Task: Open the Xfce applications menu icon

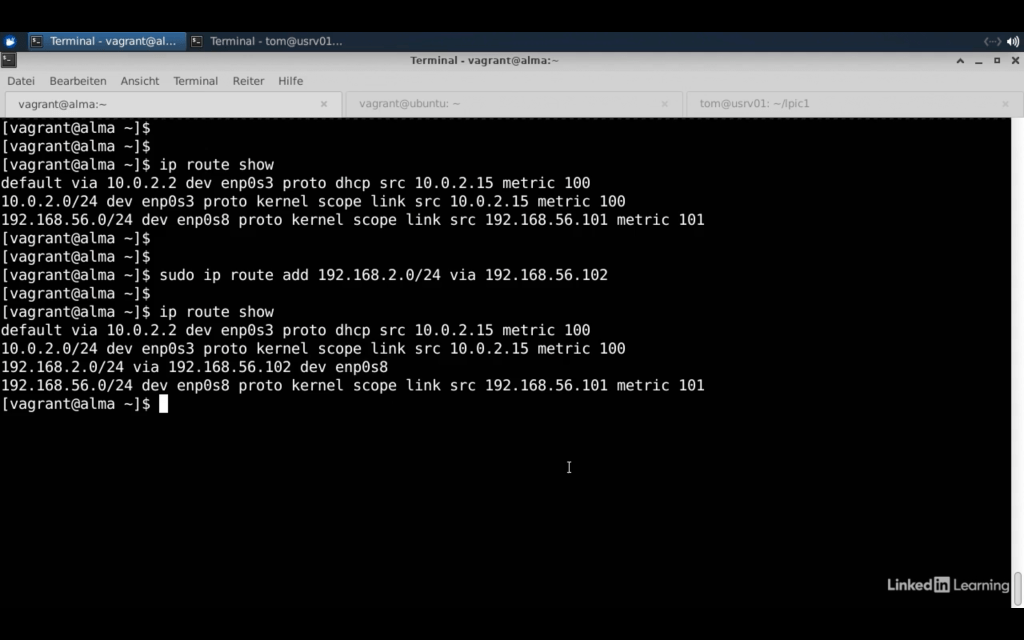Action: click(10, 41)
